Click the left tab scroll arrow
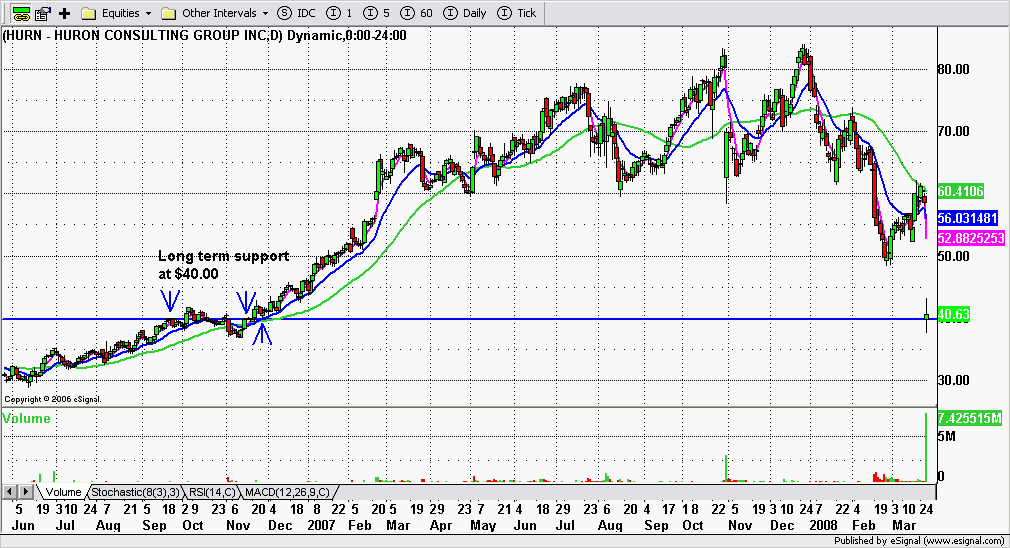 point(10,492)
